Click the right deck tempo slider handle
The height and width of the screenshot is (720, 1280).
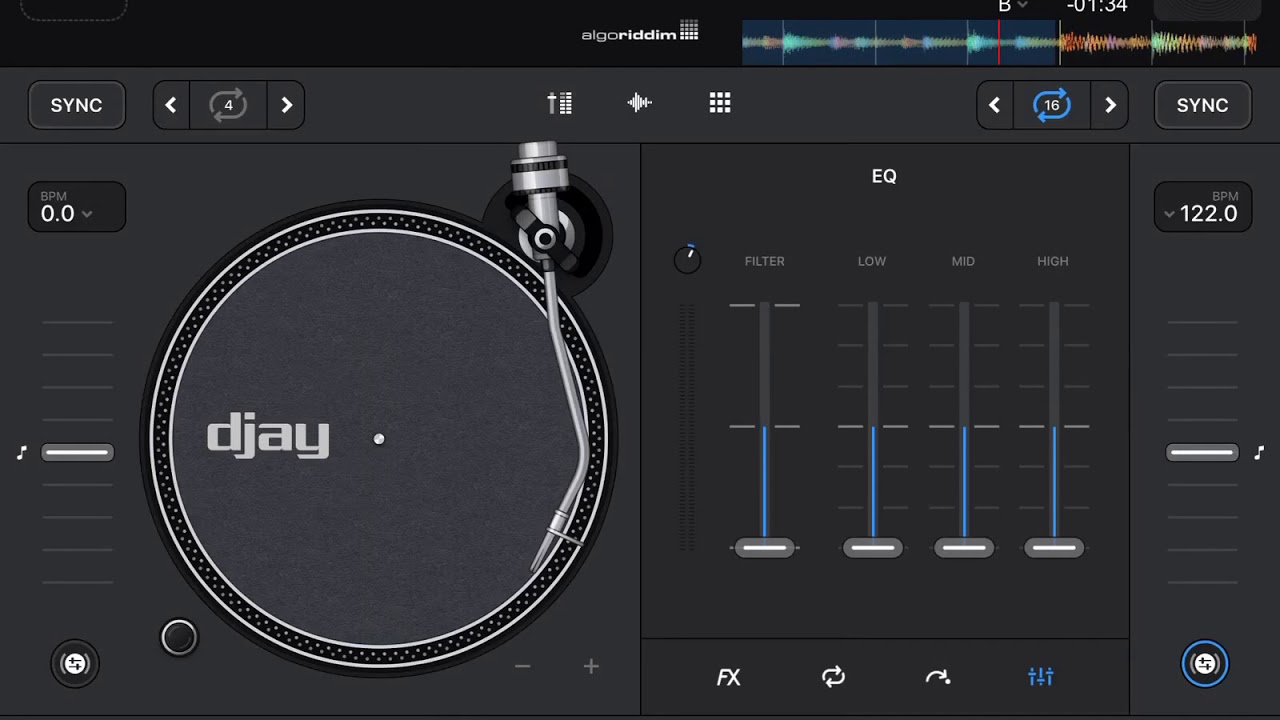(1202, 453)
